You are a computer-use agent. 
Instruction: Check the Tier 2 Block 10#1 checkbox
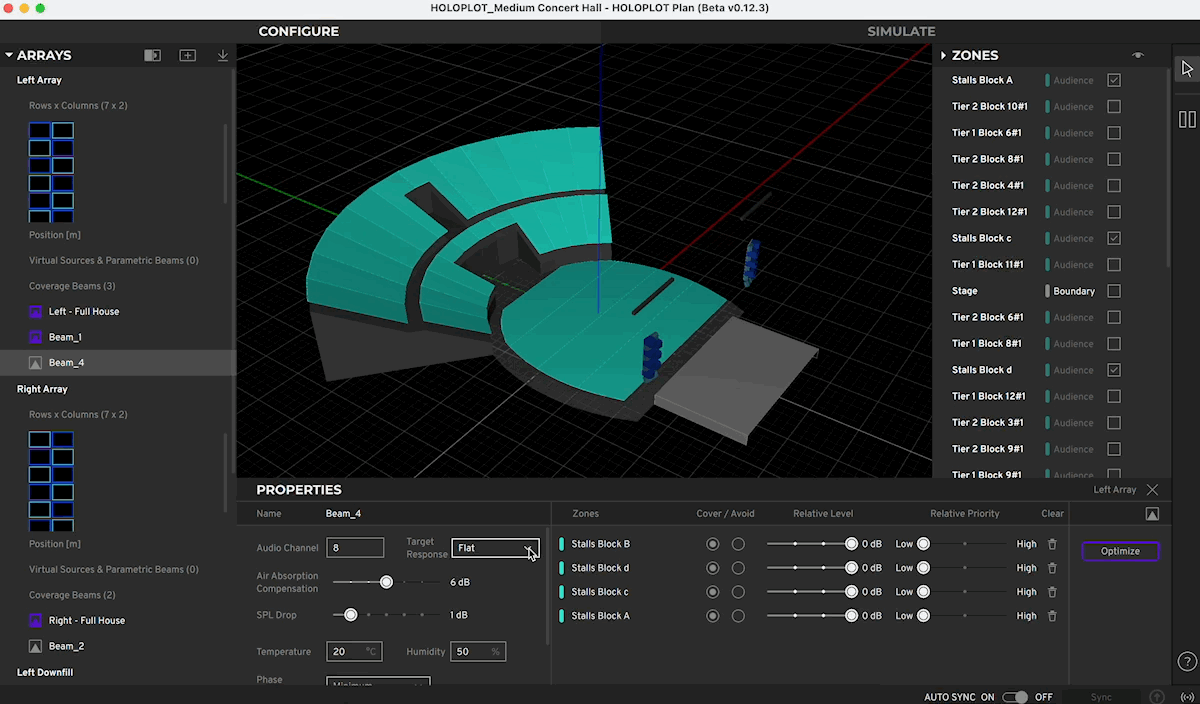pyautogui.click(x=1114, y=106)
